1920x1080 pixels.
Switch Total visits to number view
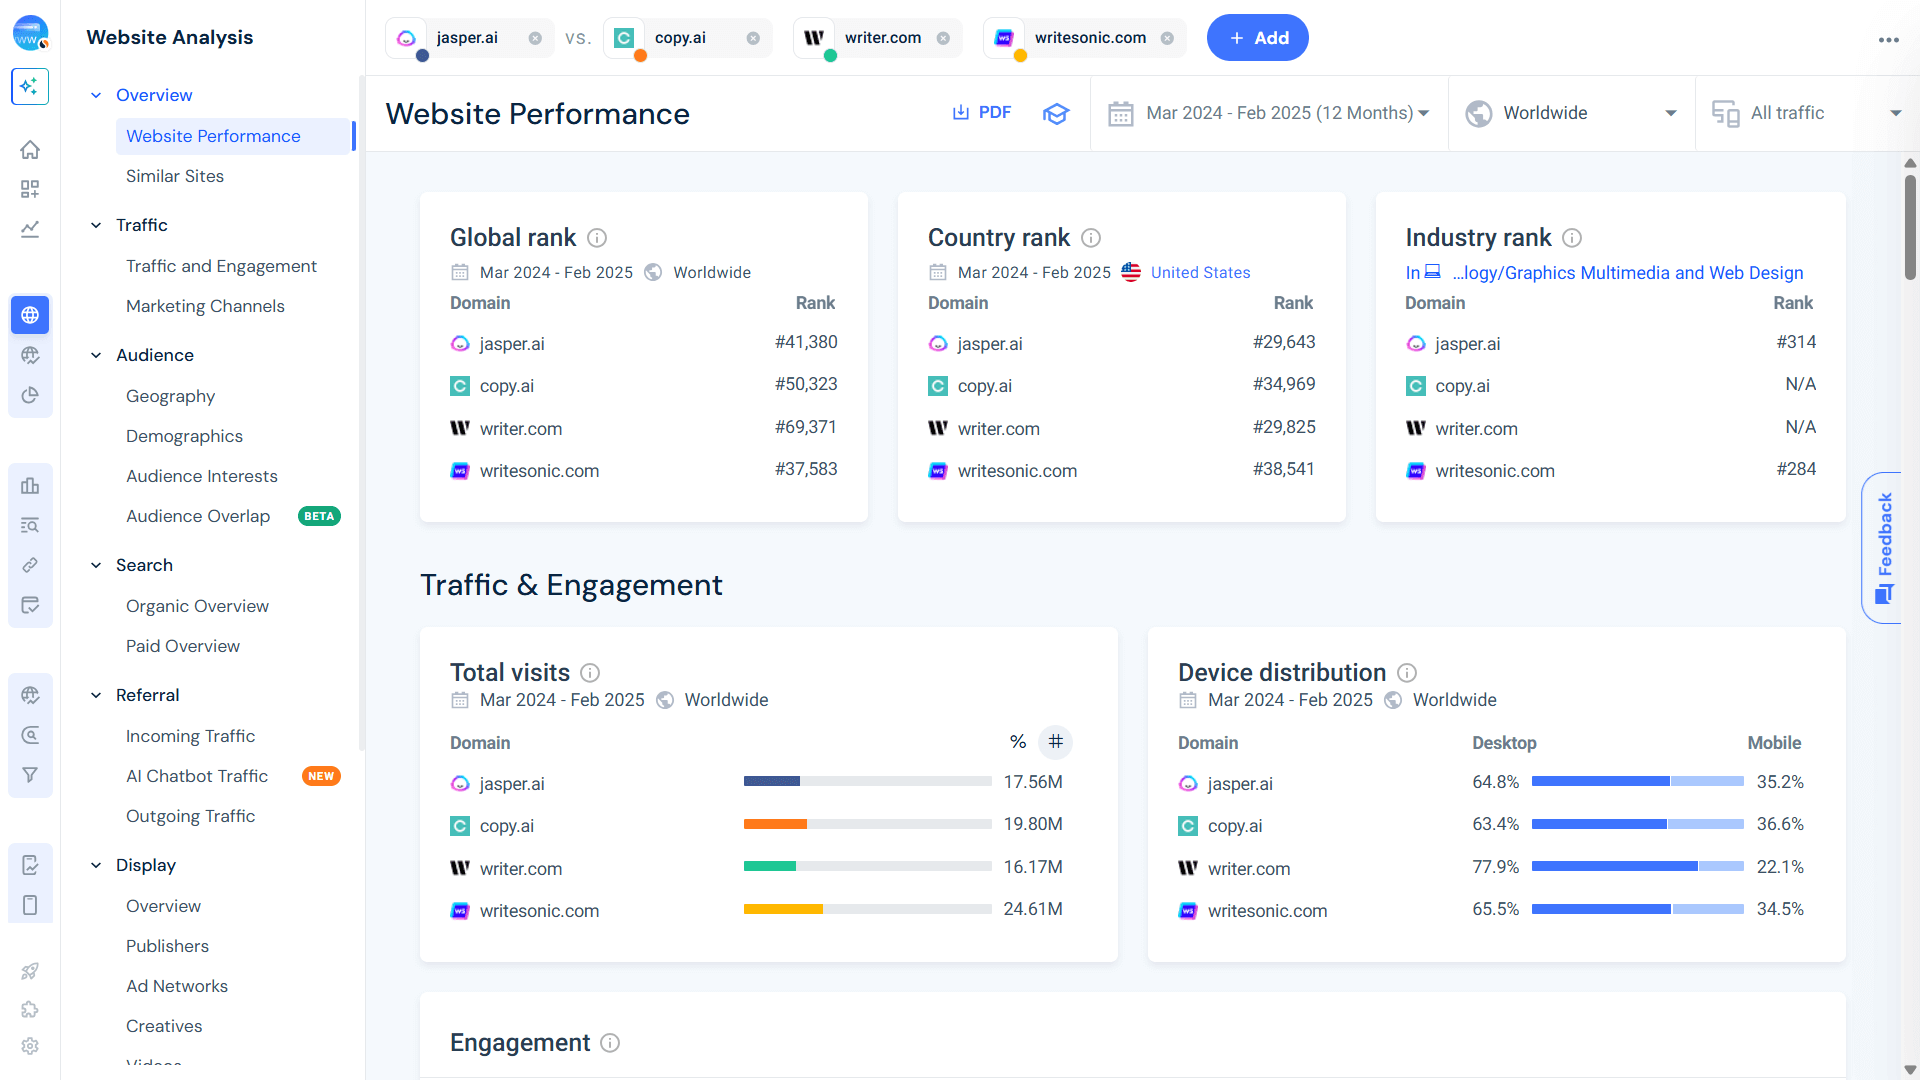(1056, 742)
